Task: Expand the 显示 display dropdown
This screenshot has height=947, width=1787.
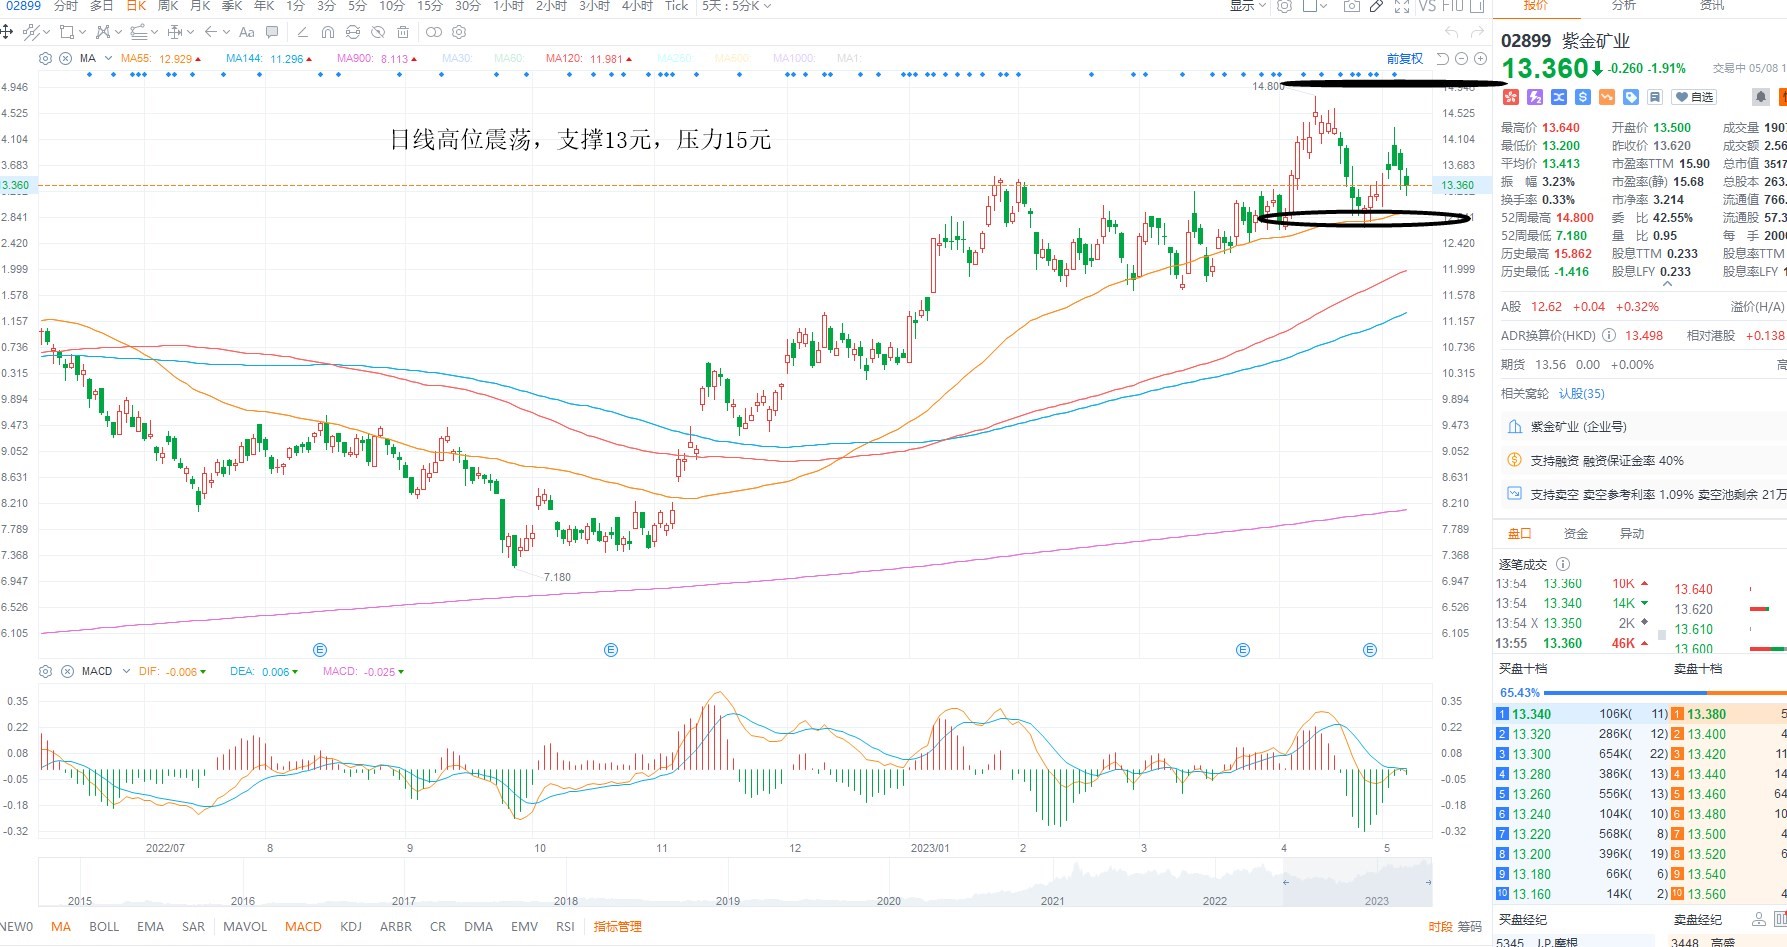Action: pyautogui.click(x=1262, y=6)
